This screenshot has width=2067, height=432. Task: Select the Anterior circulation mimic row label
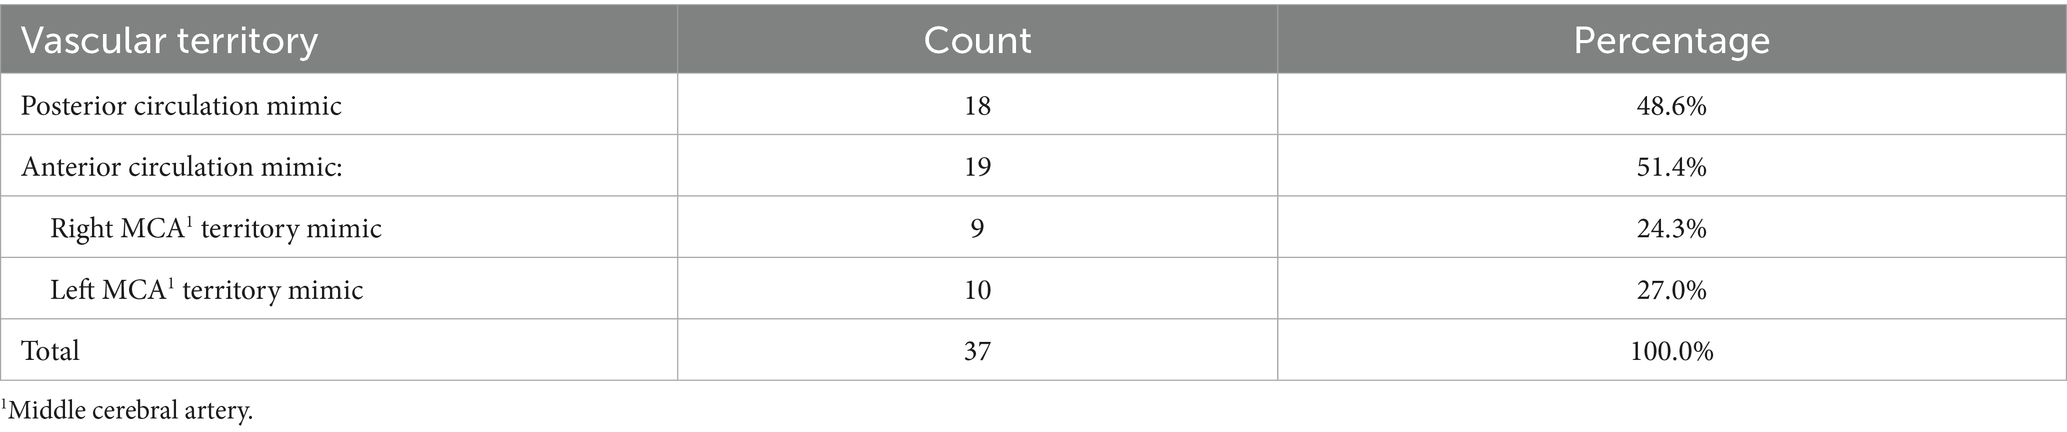[x=182, y=167]
